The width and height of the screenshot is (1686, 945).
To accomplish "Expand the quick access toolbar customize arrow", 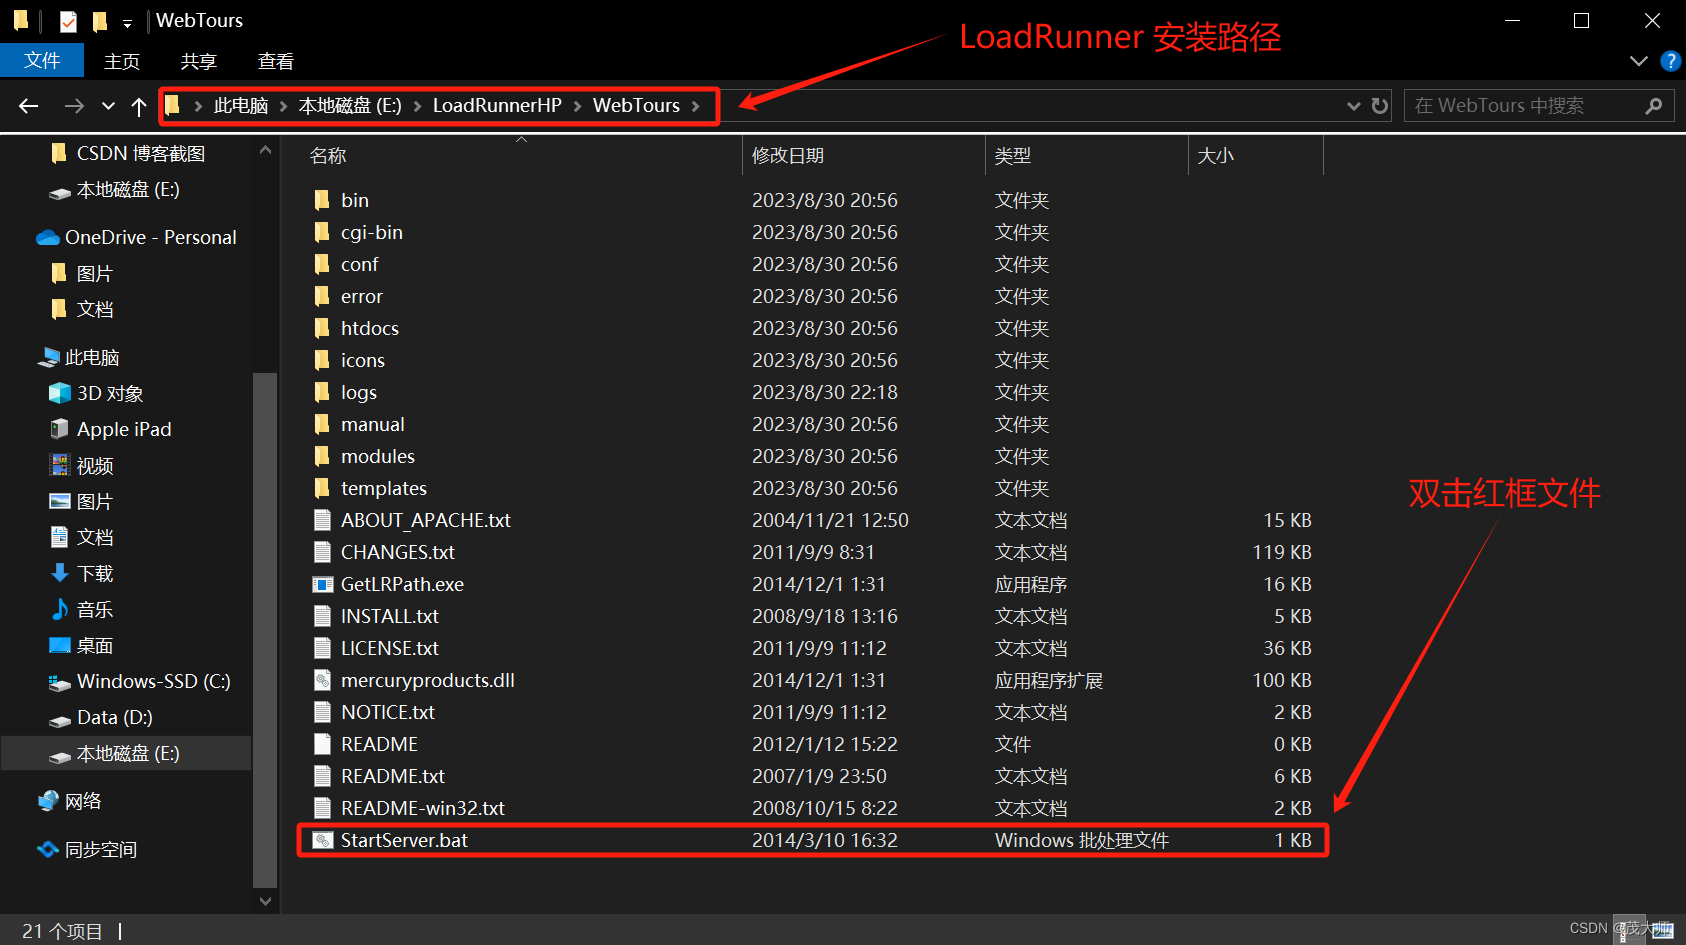I will pos(127,22).
